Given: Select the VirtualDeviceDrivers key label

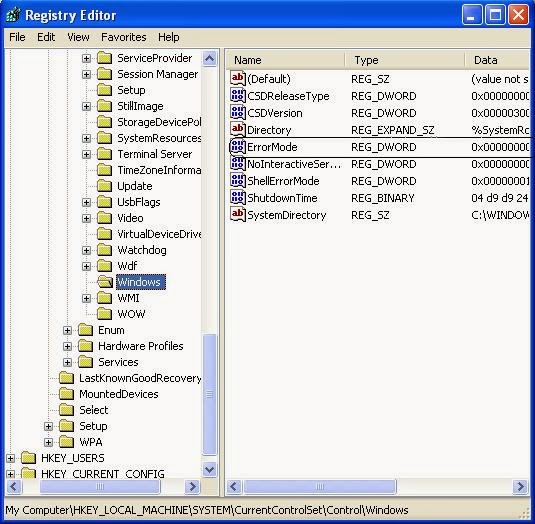Looking at the screenshot, I should (x=159, y=234).
